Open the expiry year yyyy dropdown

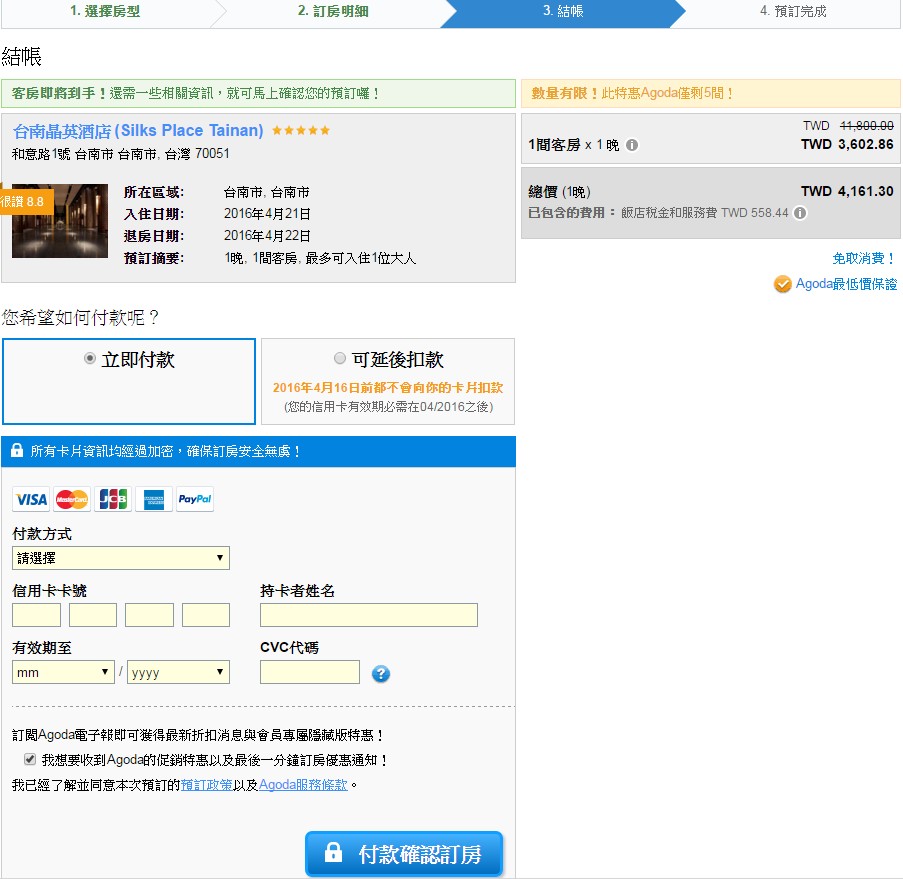click(179, 672)
